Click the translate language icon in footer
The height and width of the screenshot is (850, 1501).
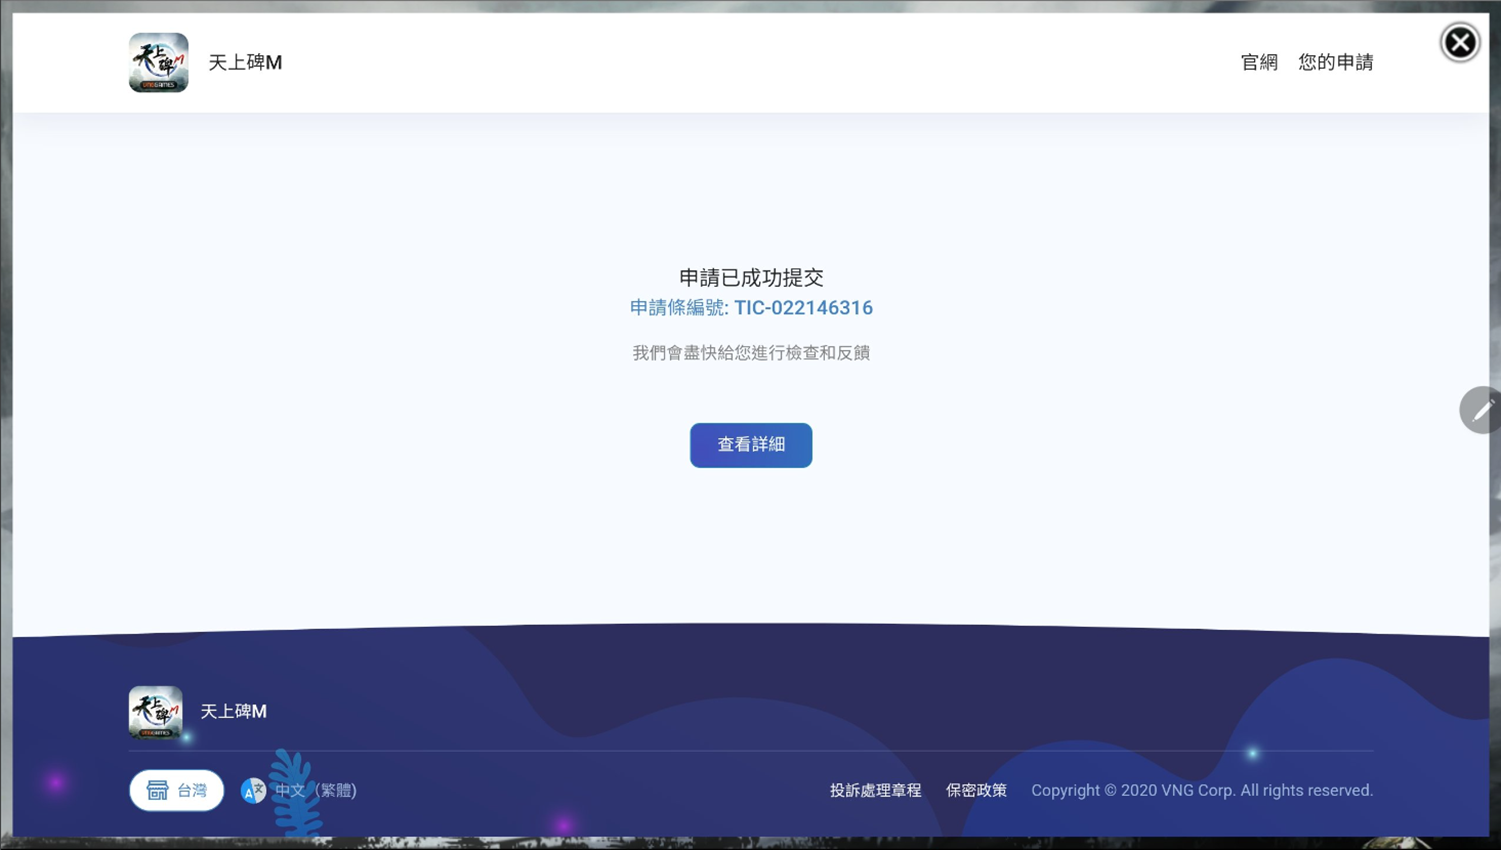click(253, 791)
